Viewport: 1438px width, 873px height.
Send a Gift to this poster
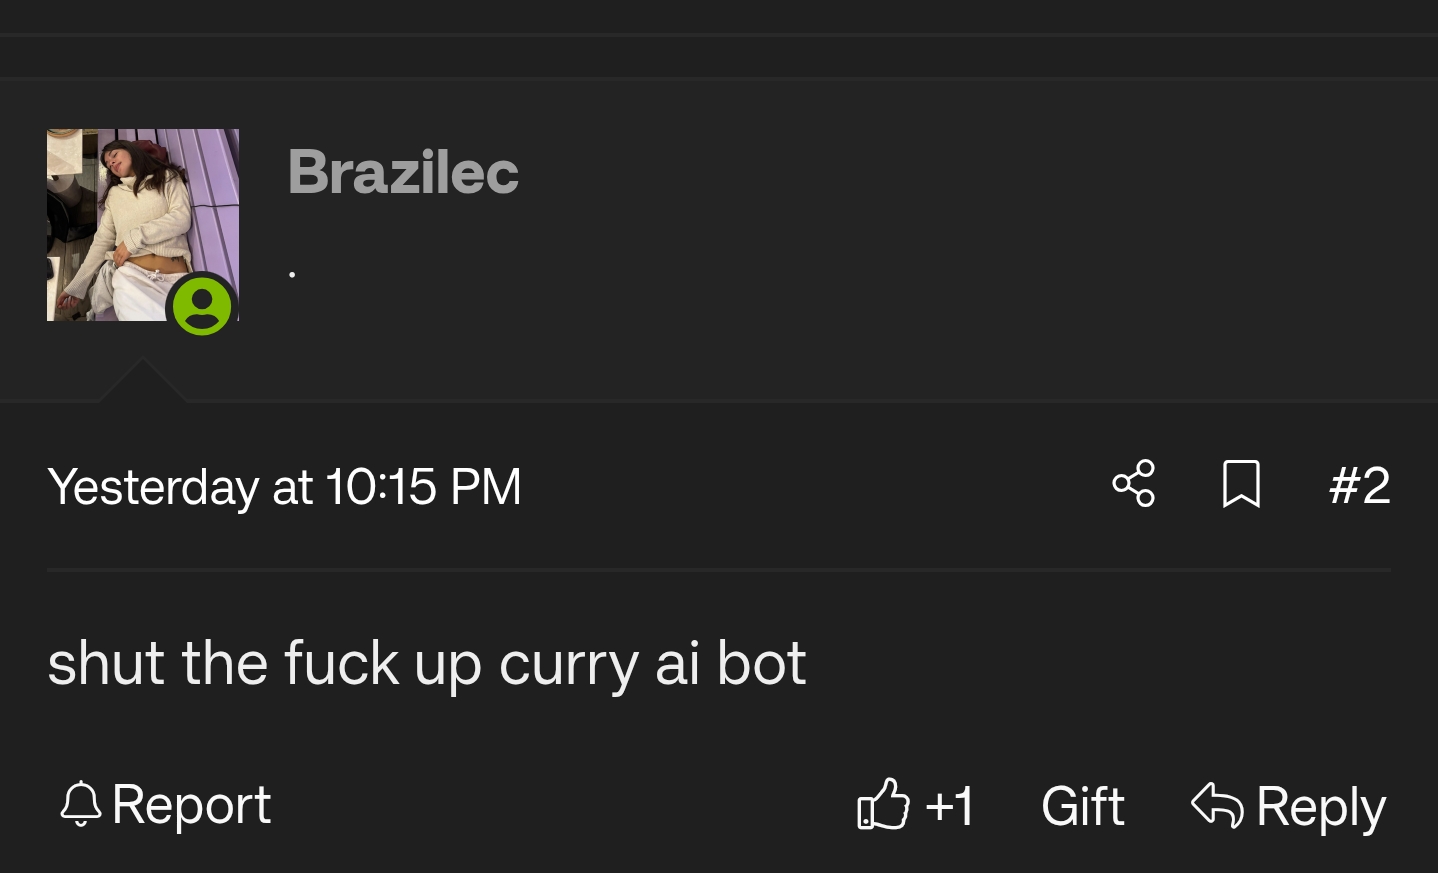click(1082, 806)
